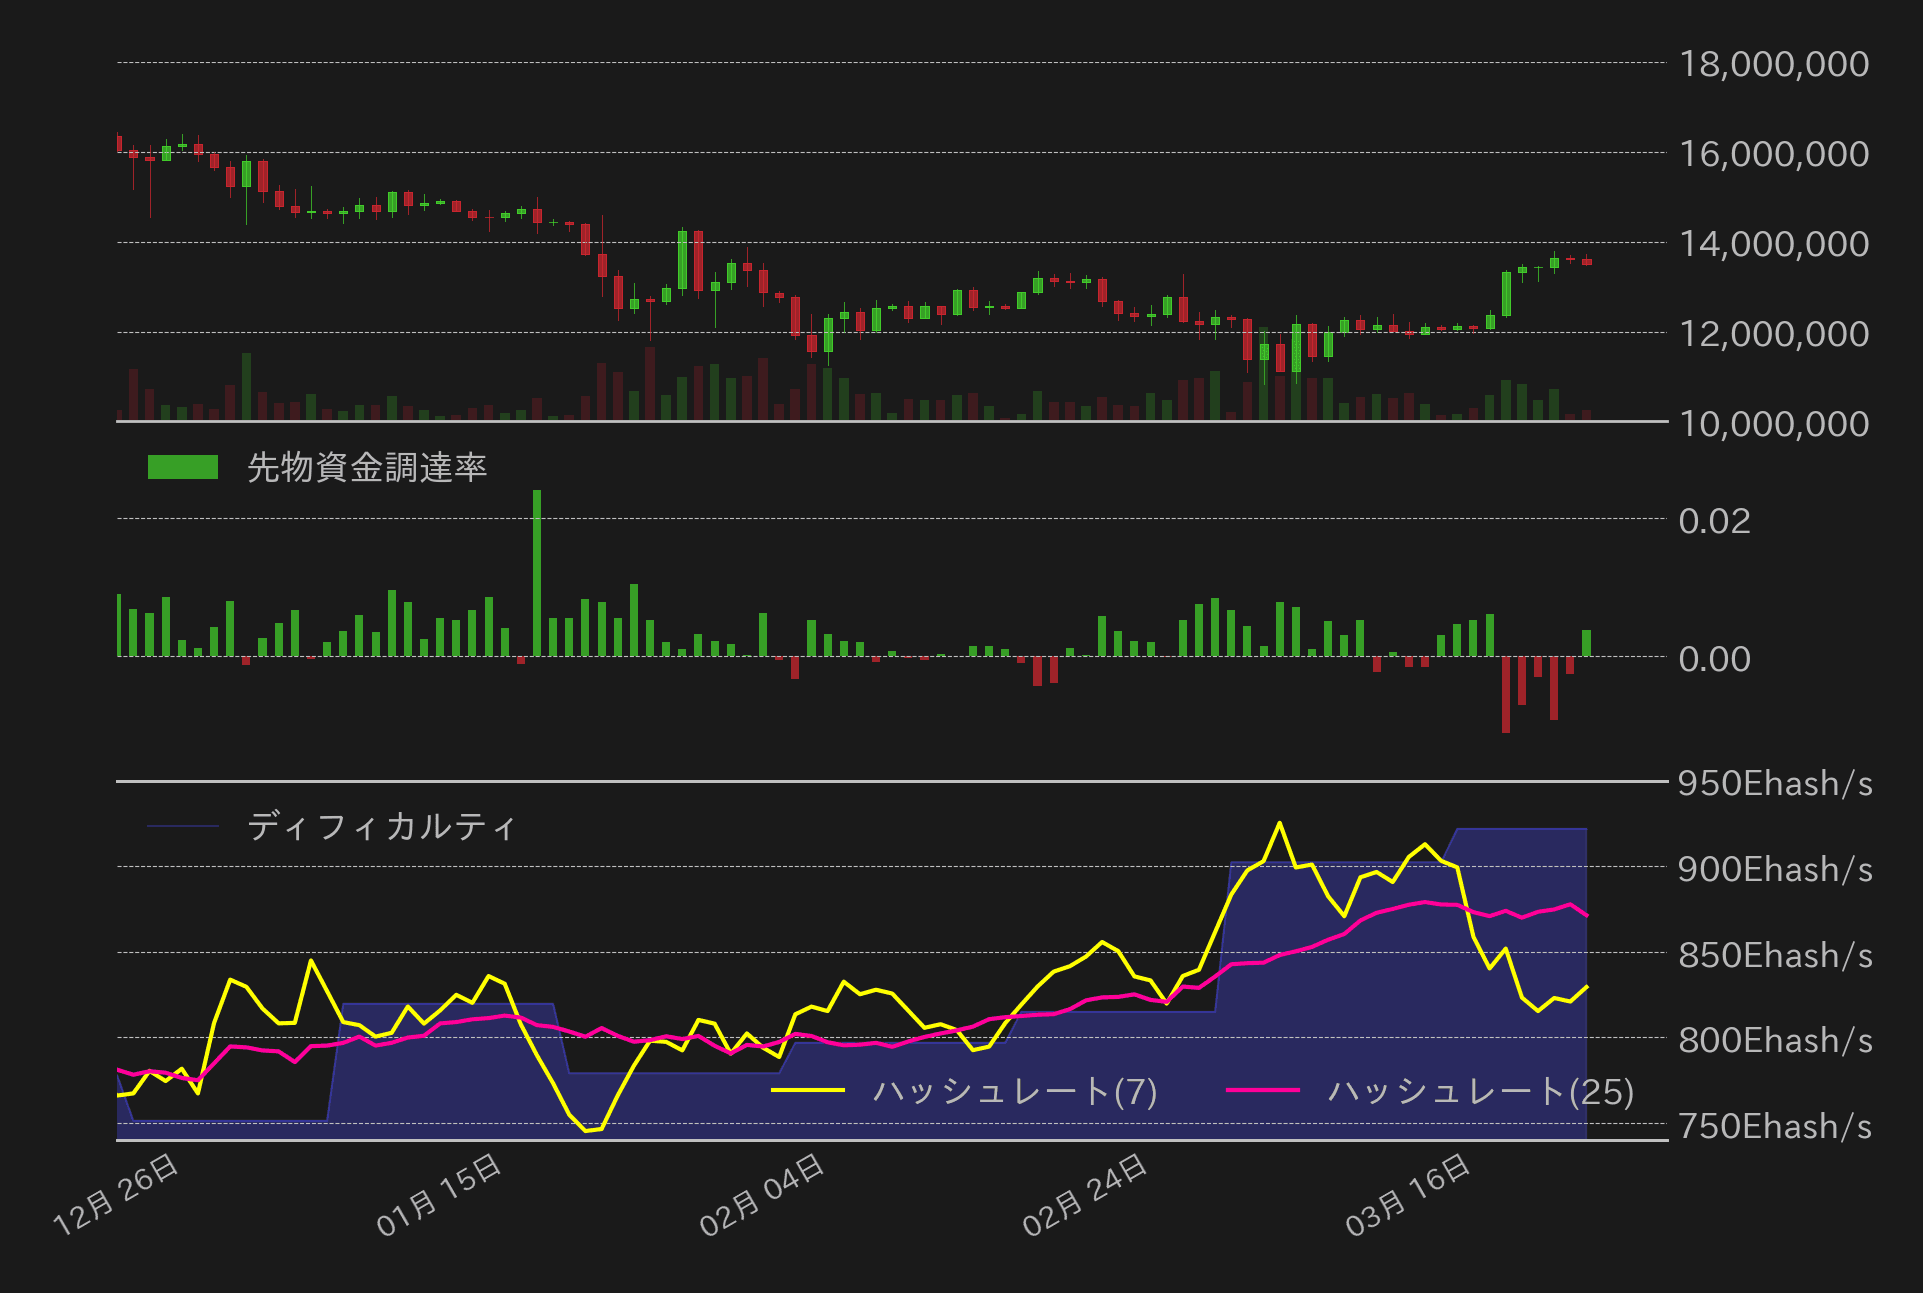
Task: Click the 12月 26日 date axis label
Action: pos(116,1194)
